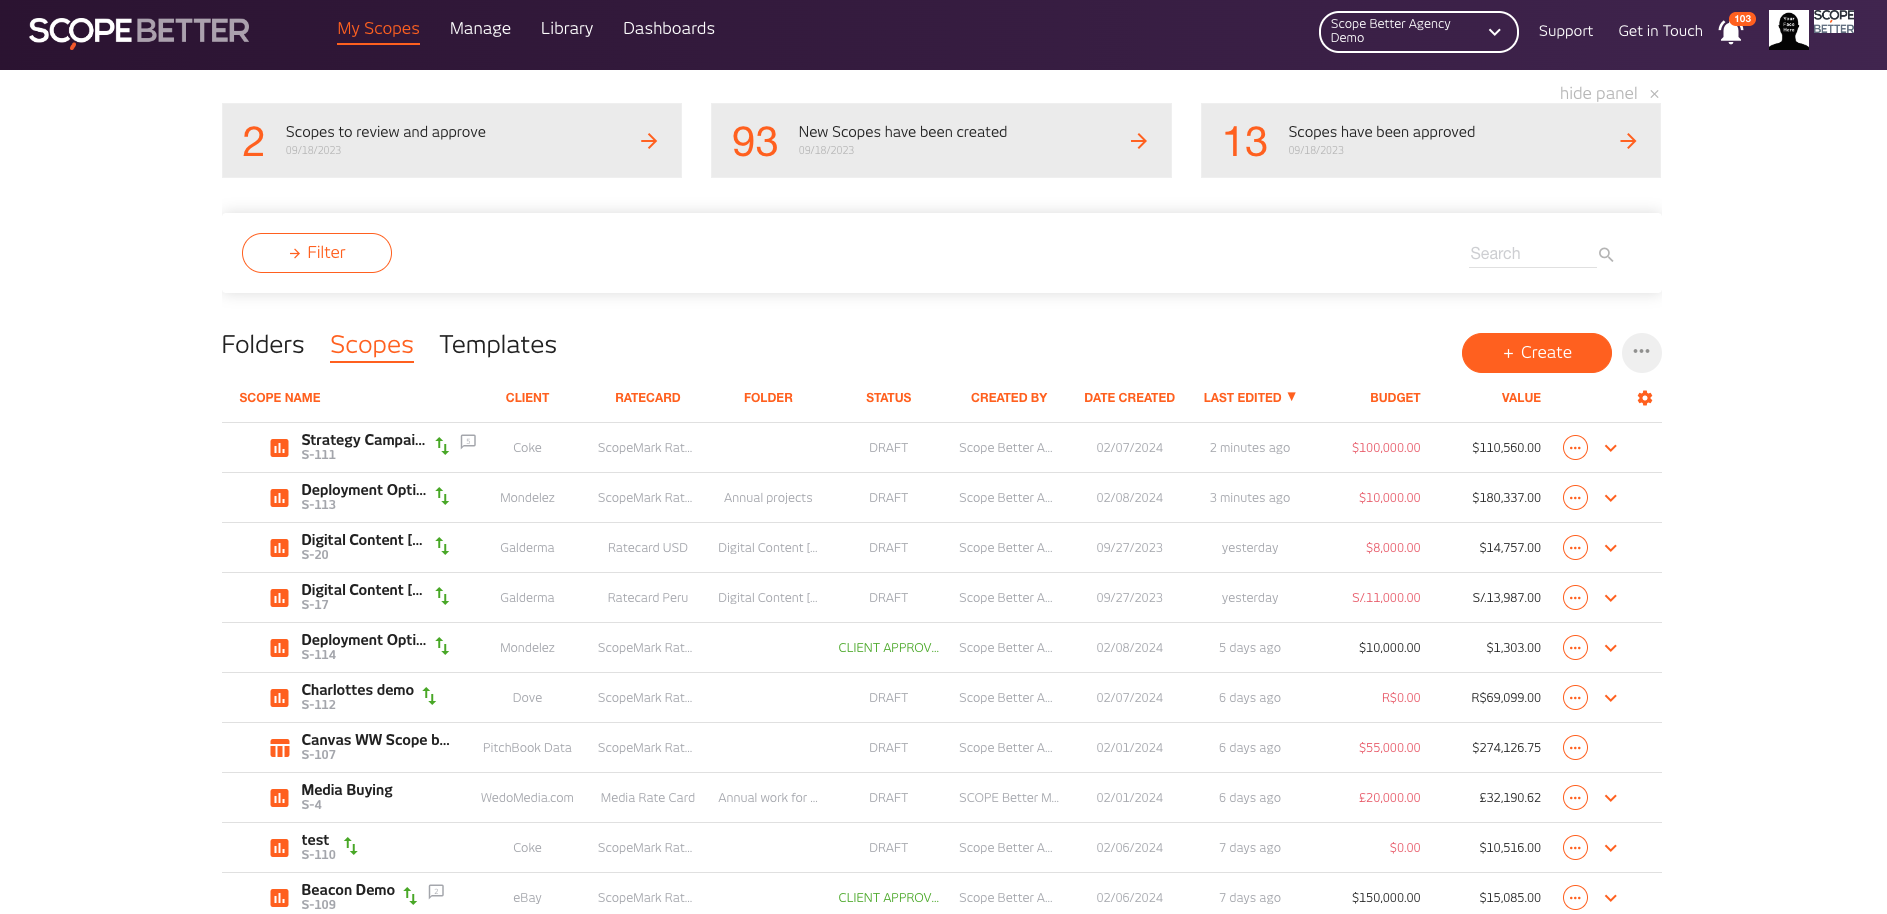Open actions menu for S-17 row

(1575, 598)
